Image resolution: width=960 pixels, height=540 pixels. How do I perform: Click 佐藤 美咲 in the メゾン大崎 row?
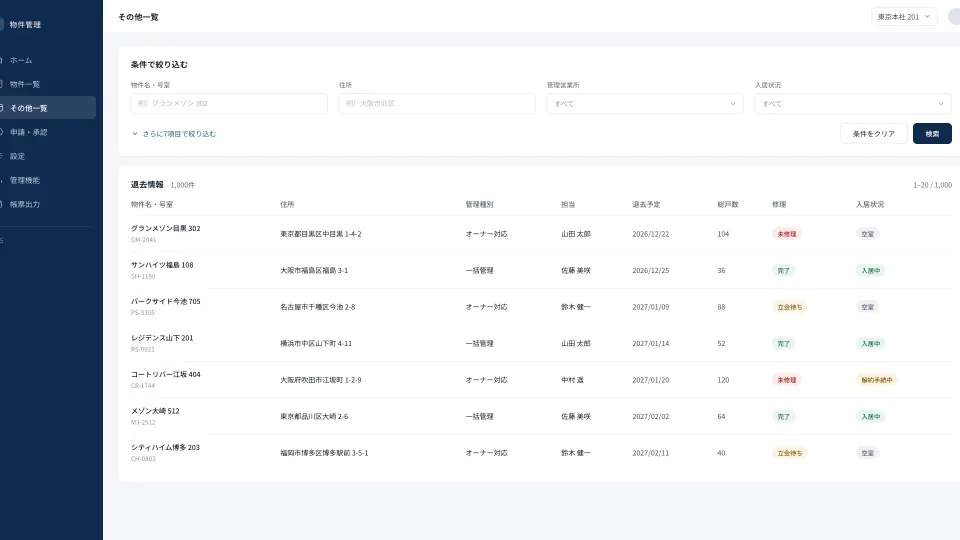pos(576,416)
